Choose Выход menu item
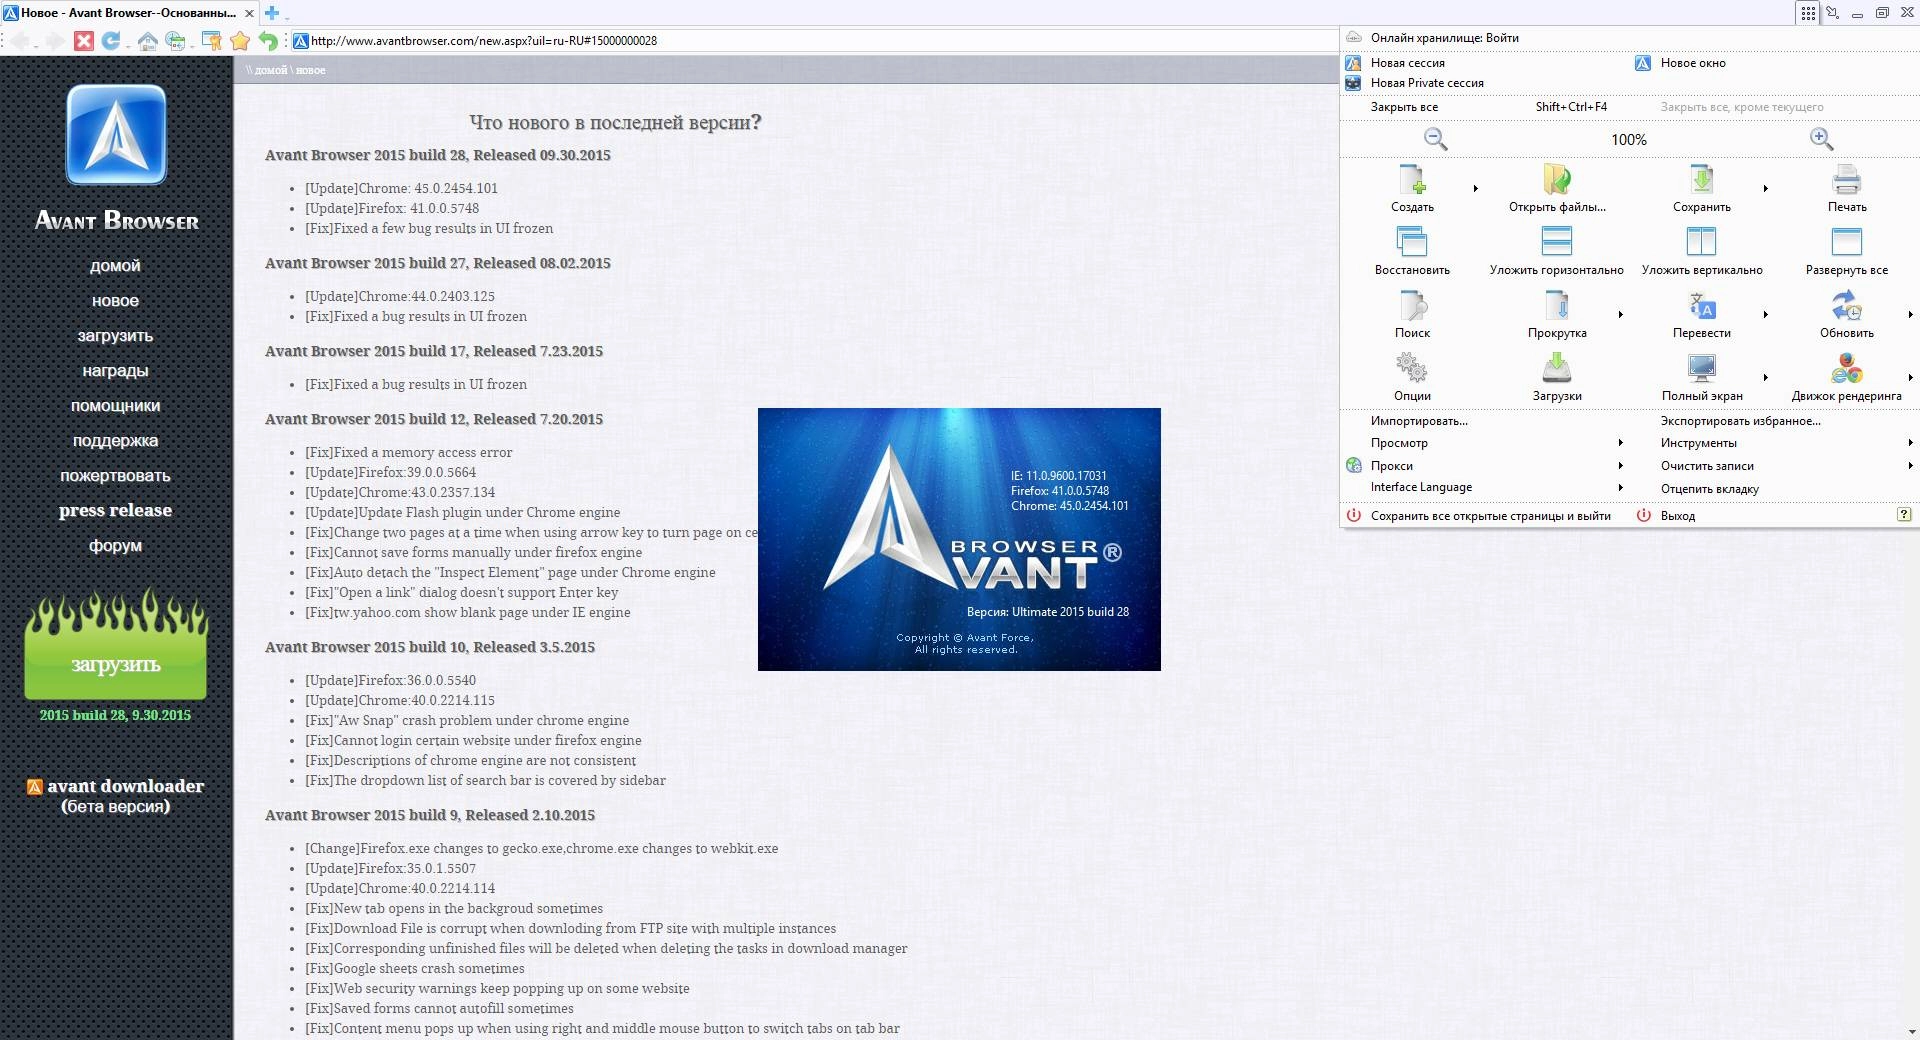Image resolution: width=1920 pixels, height=1040 pixels. (1677, 516)
